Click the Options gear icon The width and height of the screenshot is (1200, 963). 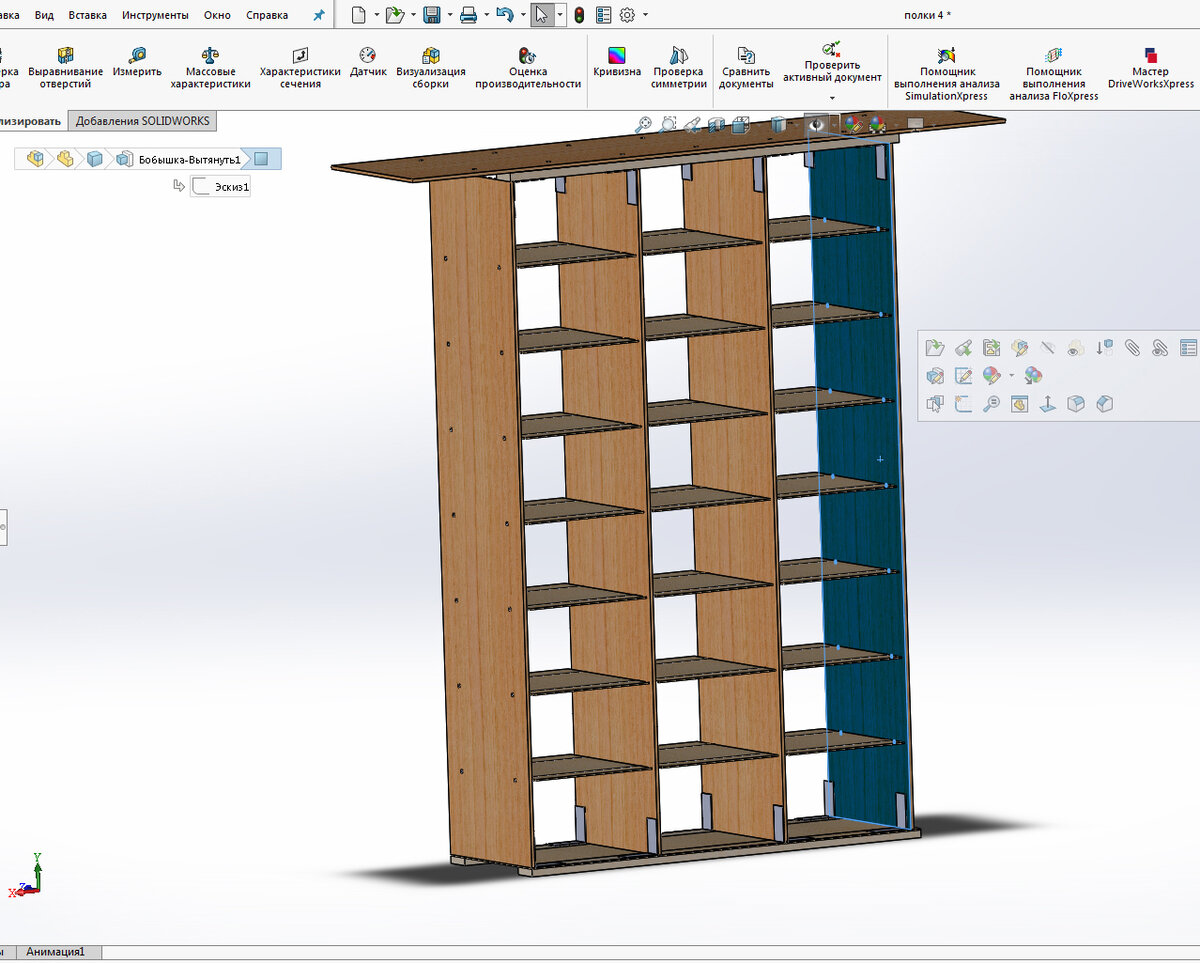pos(628,15)
